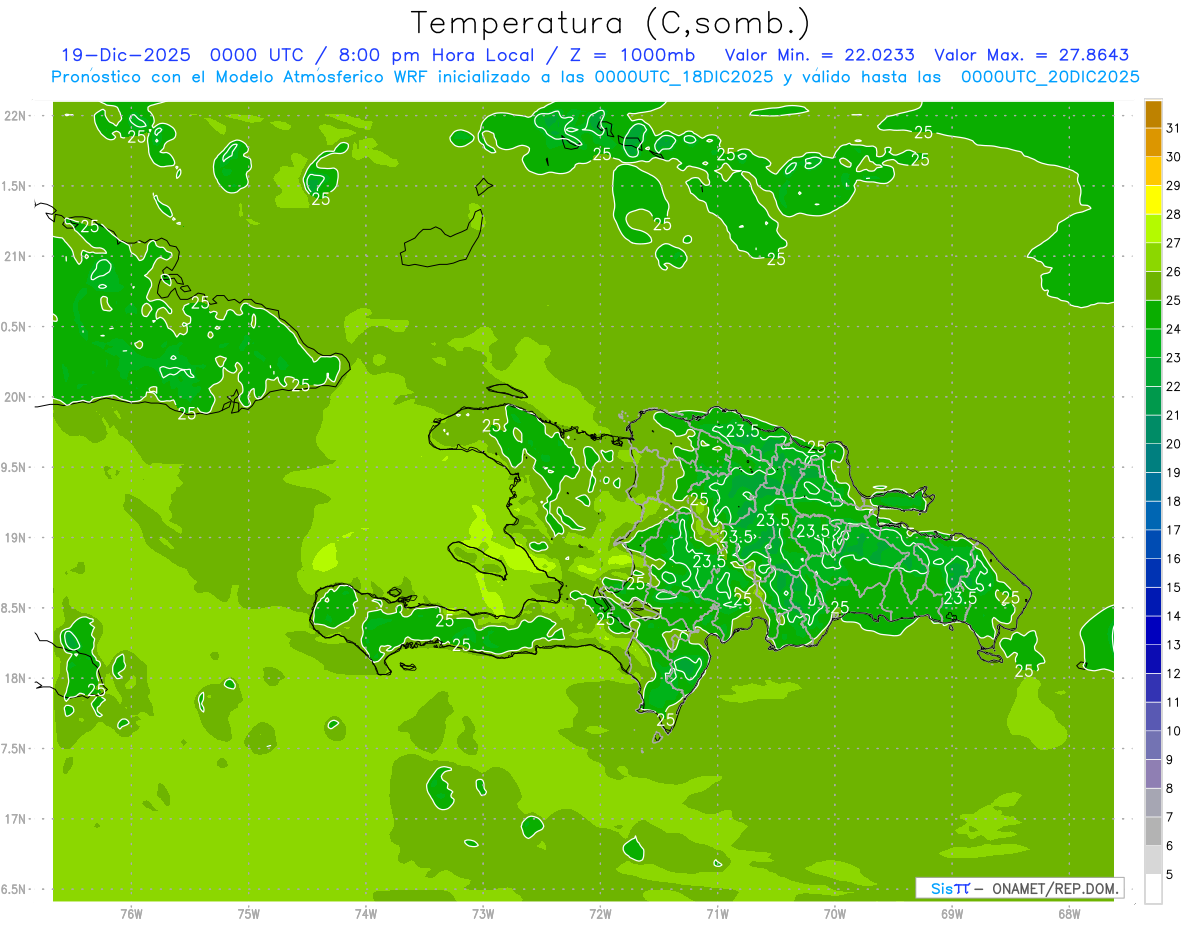The image size is (1200, 927).
Task: Click the title "Temperatura (C,somb.)"
Action: [611, 24]
